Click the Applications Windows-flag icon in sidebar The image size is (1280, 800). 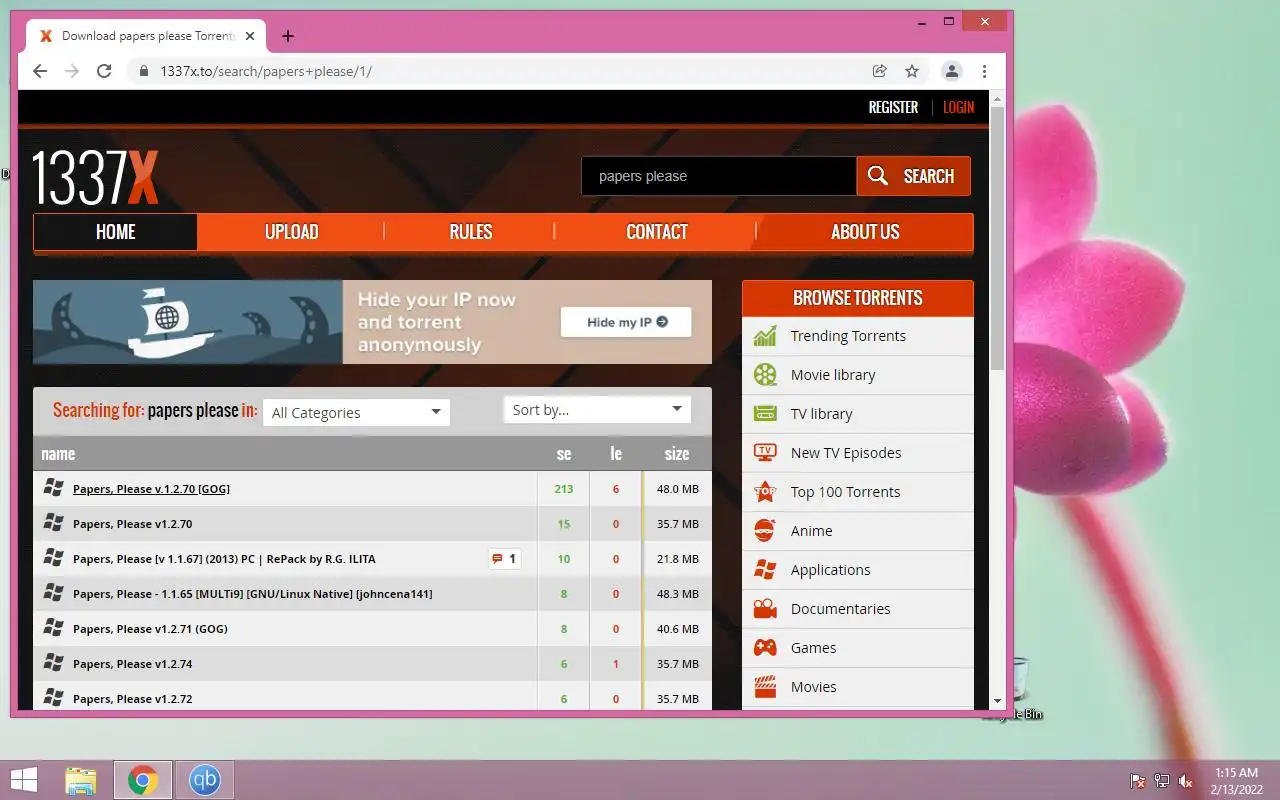coord(765,570)
